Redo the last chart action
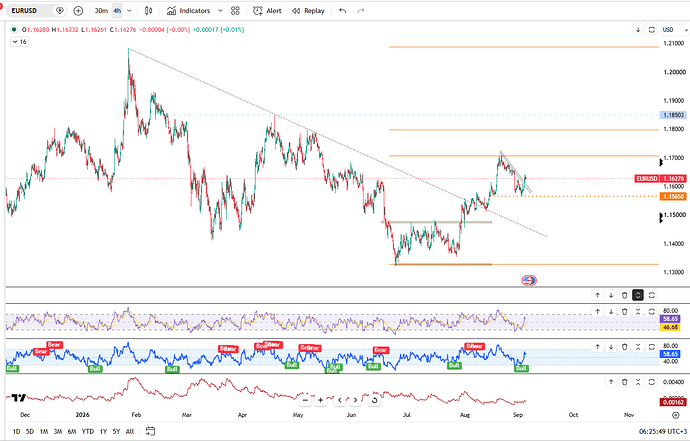This screenshot has width=690, height=441. [x=361, y=11]
